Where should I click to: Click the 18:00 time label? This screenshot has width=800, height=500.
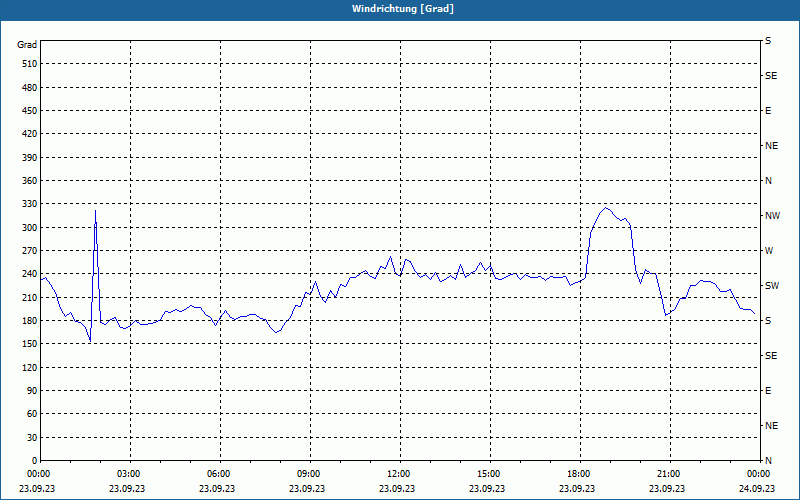tap(580, 474)
